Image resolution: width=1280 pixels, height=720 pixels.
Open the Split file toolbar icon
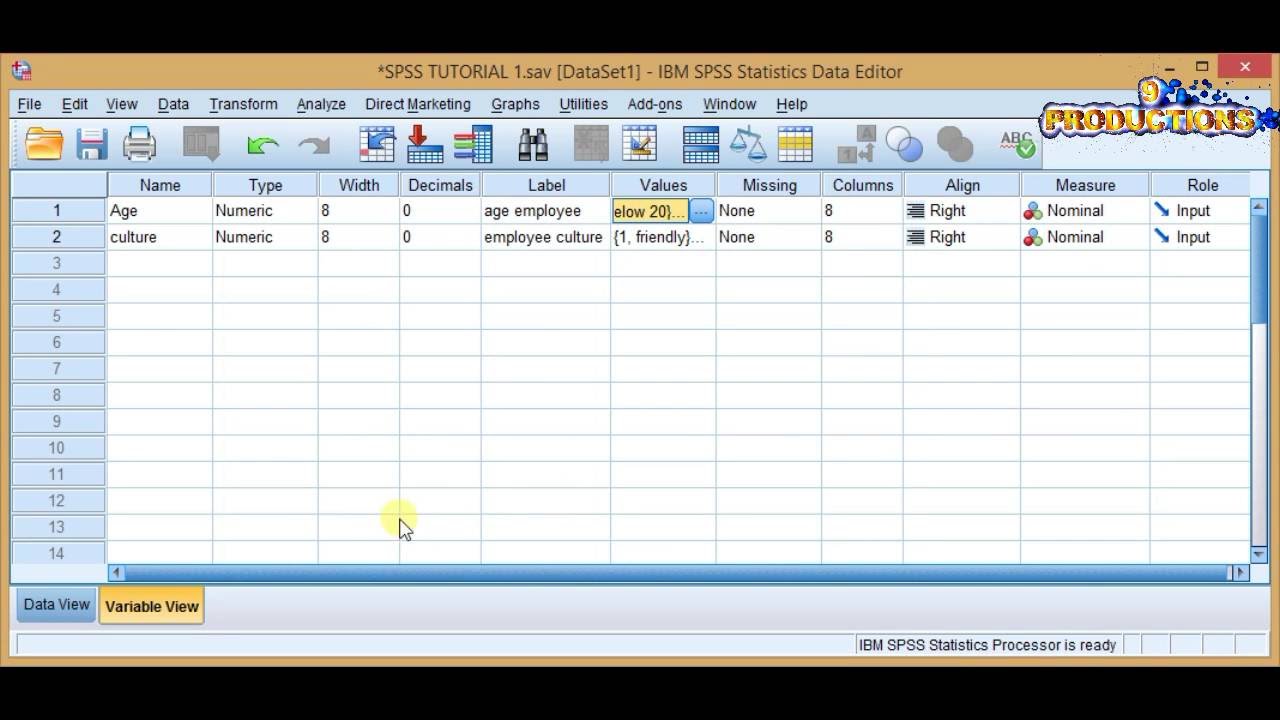point(700,145)
